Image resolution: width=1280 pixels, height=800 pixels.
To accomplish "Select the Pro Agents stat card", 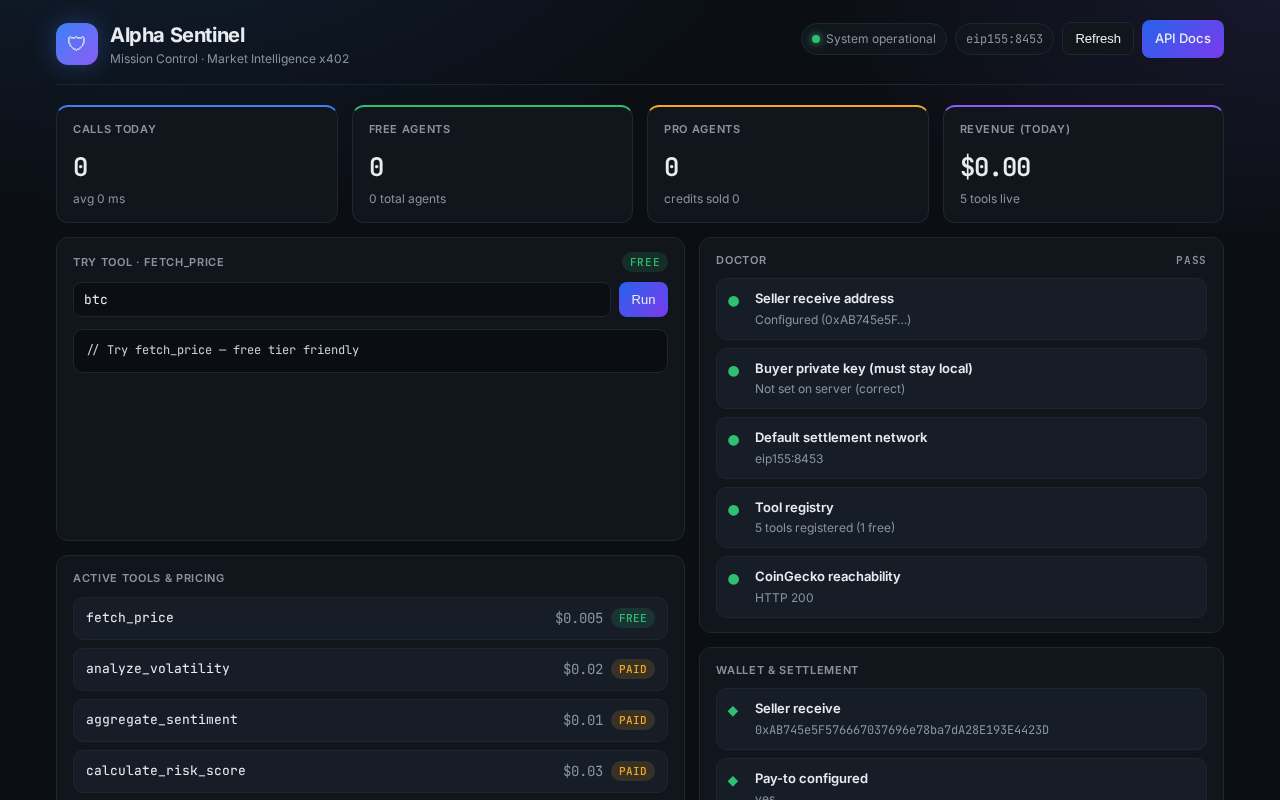I will tap(788, 164).
